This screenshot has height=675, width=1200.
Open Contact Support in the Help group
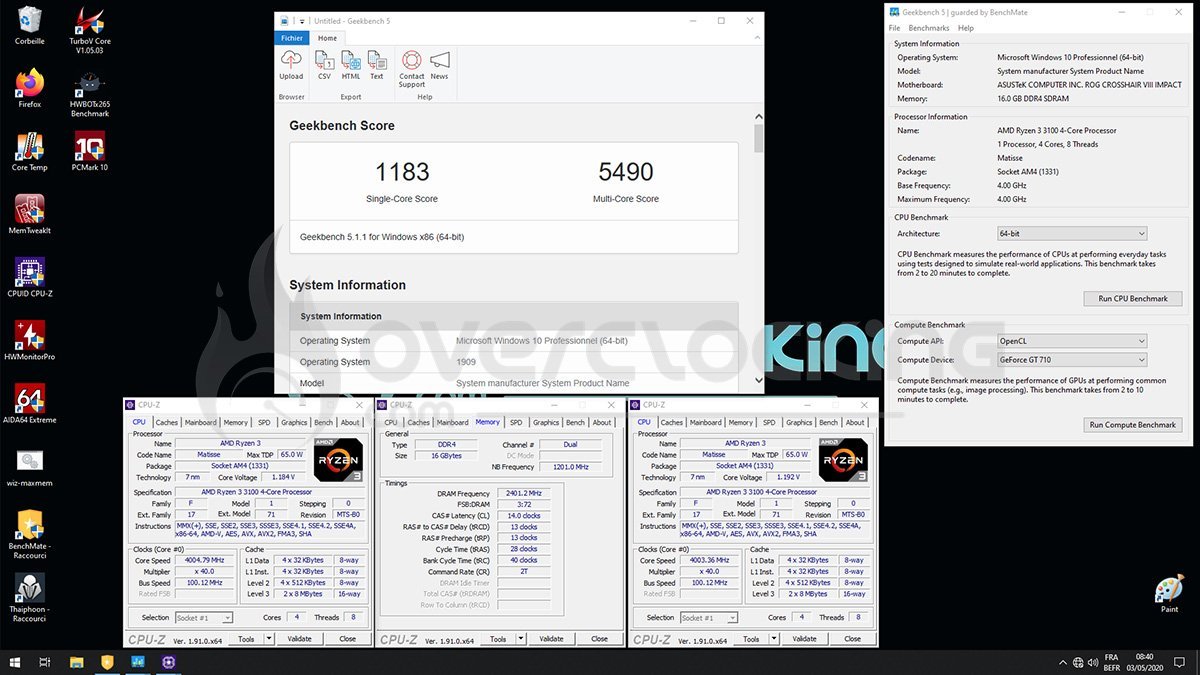coord(412,69)
